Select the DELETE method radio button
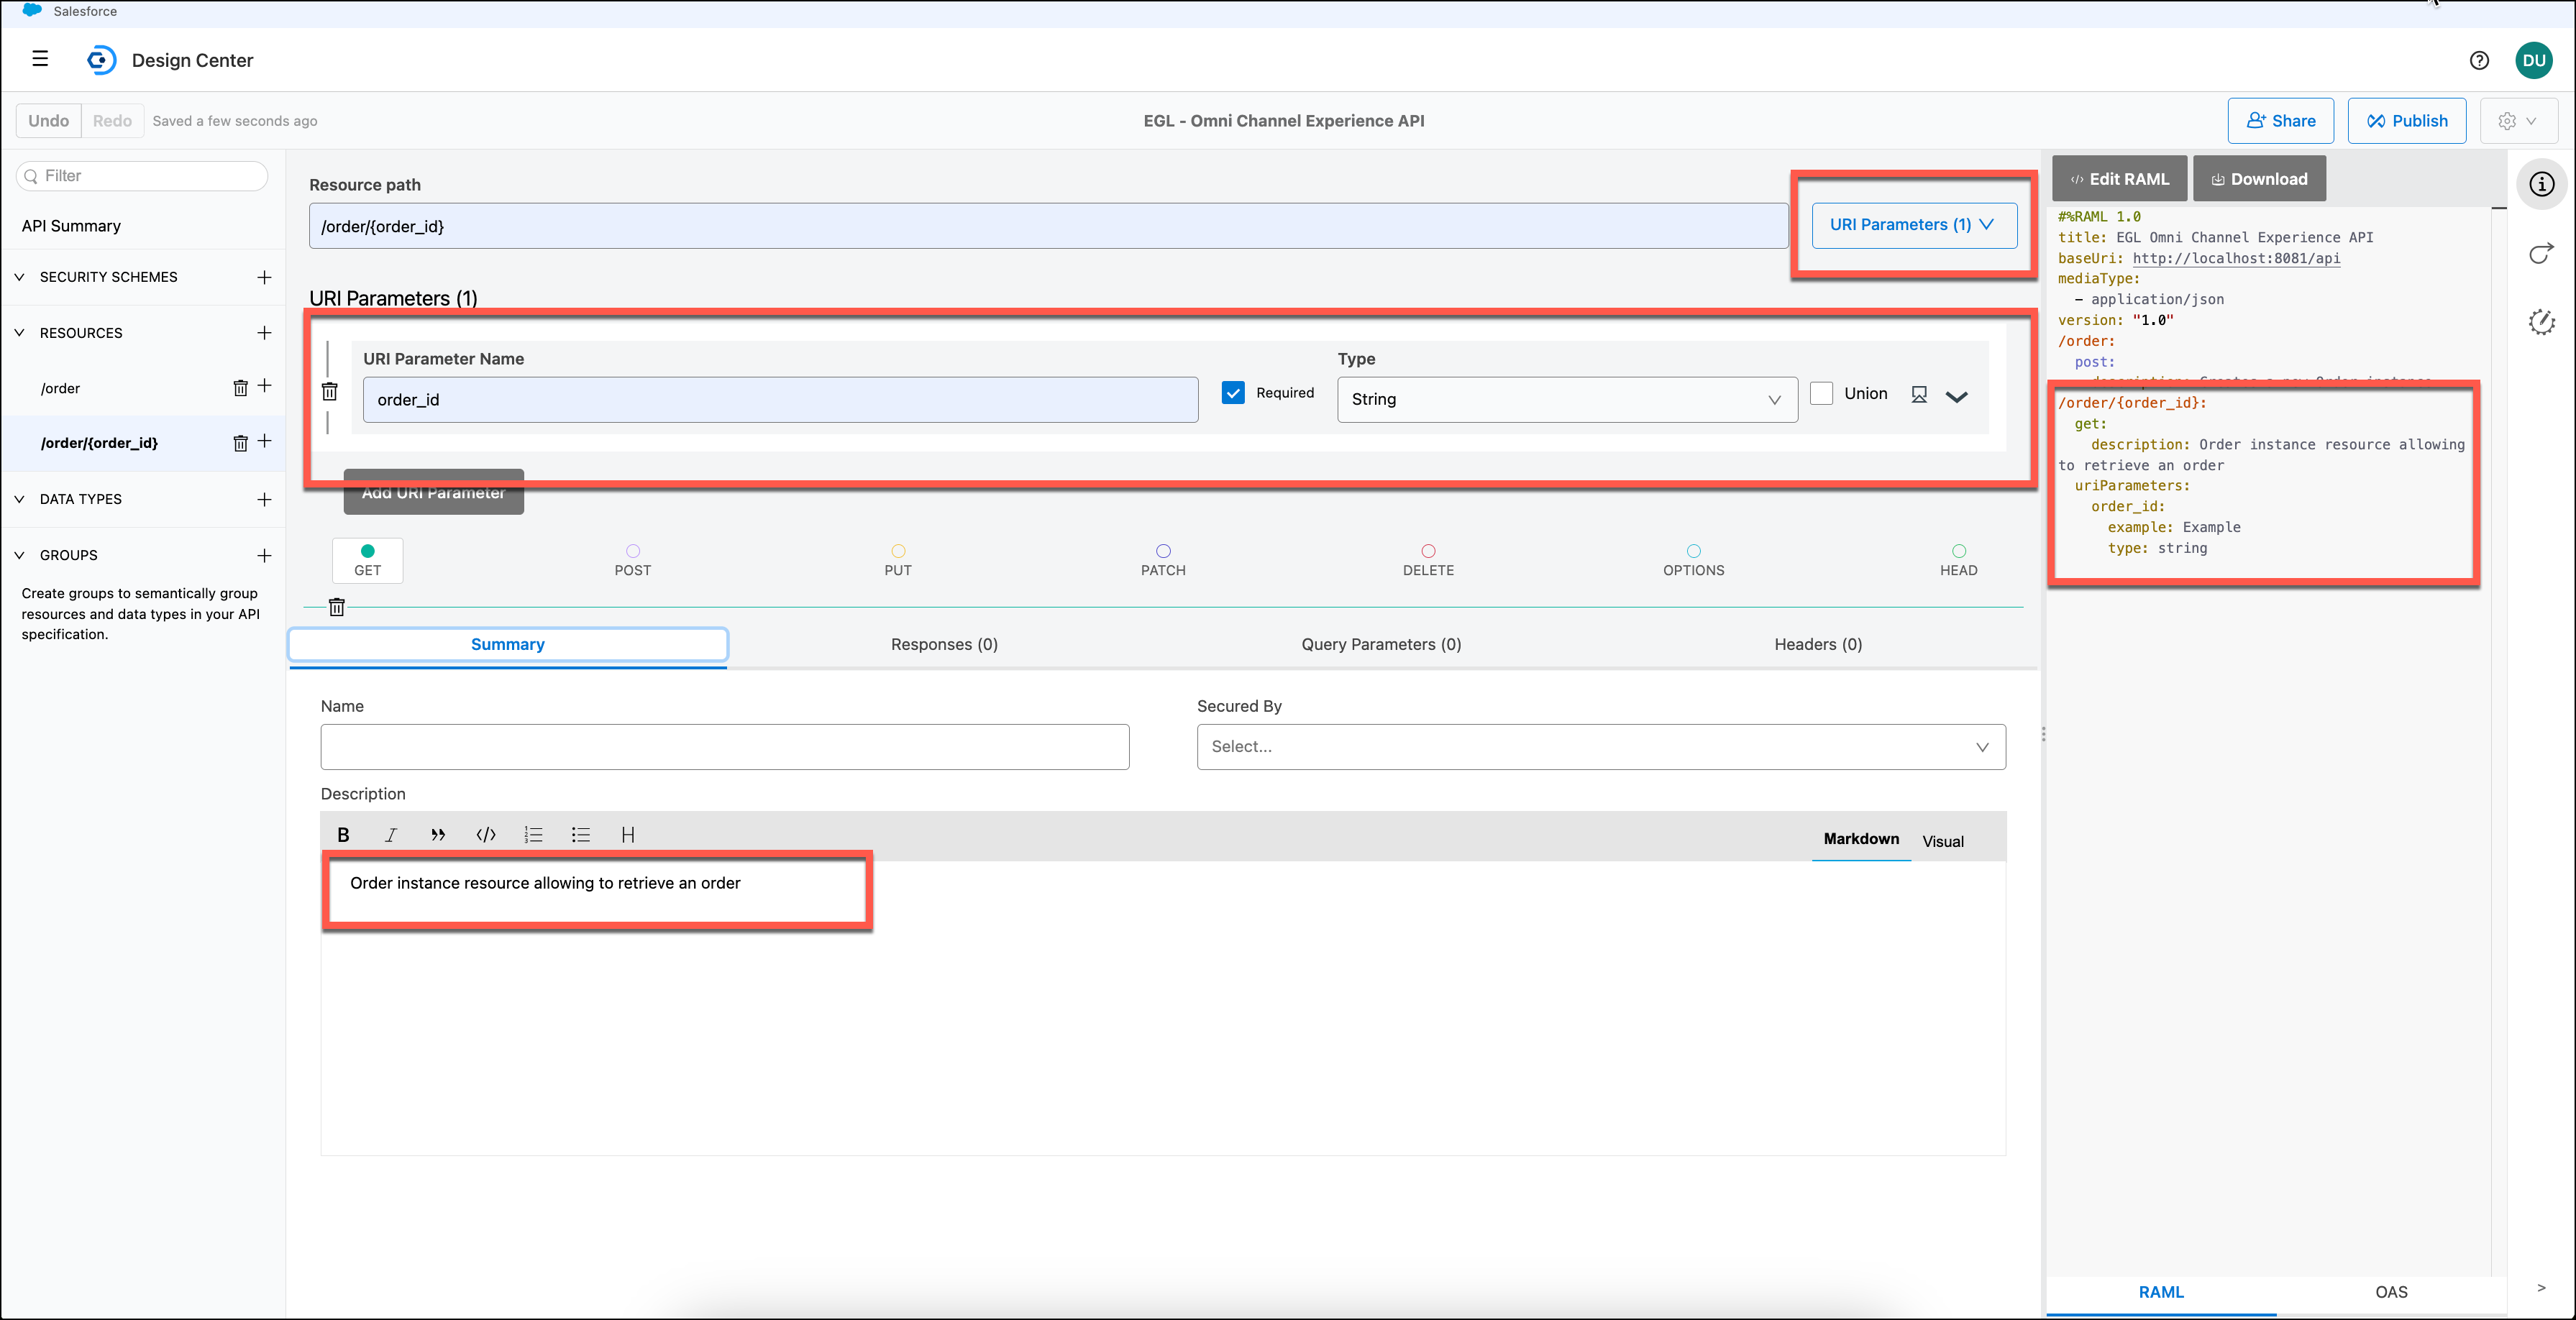The height and width of the screenshot is (1320, 2576). pos(1427,551)
